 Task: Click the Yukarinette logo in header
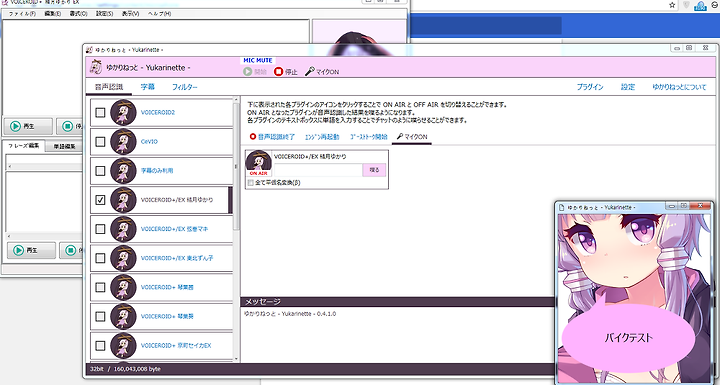tap(96, 68)
